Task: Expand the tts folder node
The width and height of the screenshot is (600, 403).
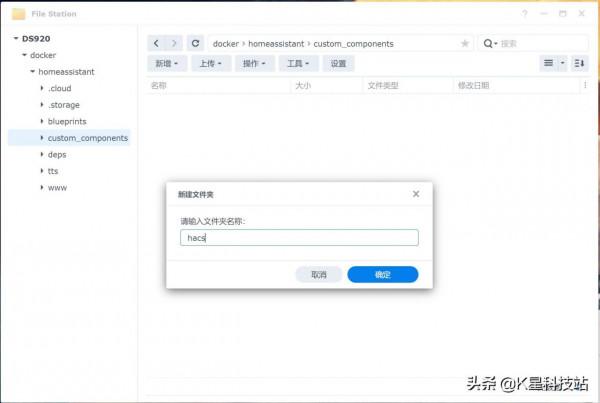Action: tap(42, 171)
